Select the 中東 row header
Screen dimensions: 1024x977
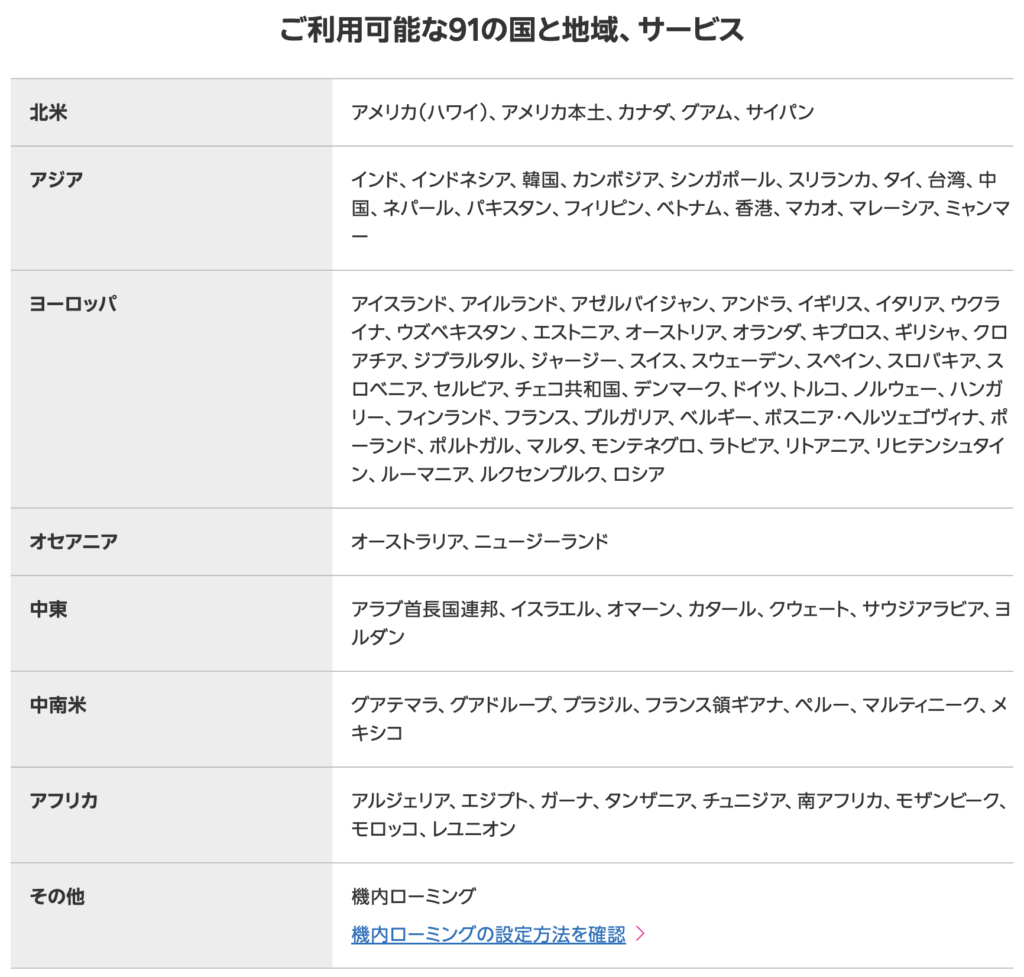coord(49,609)
